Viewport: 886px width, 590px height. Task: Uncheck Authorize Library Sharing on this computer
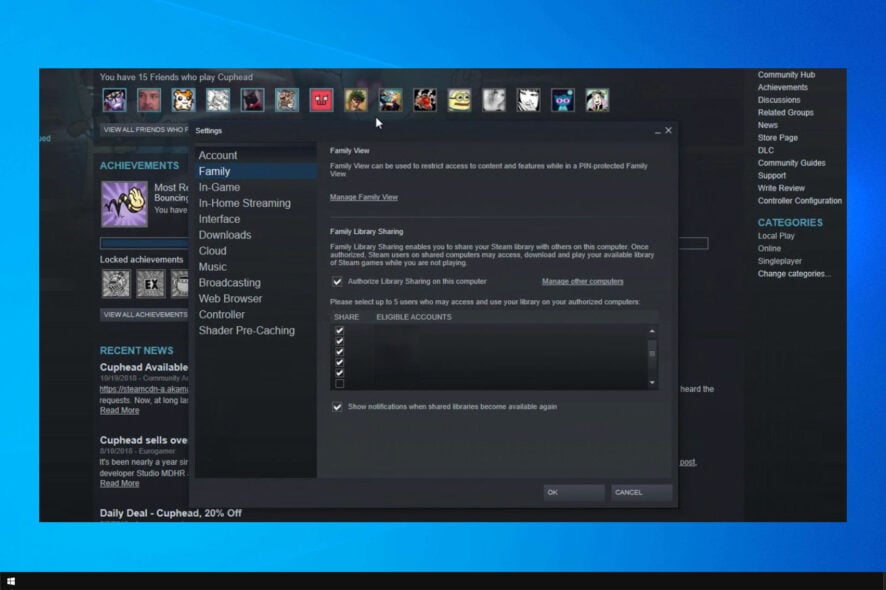pyautogui.click(x=338, y=282)
